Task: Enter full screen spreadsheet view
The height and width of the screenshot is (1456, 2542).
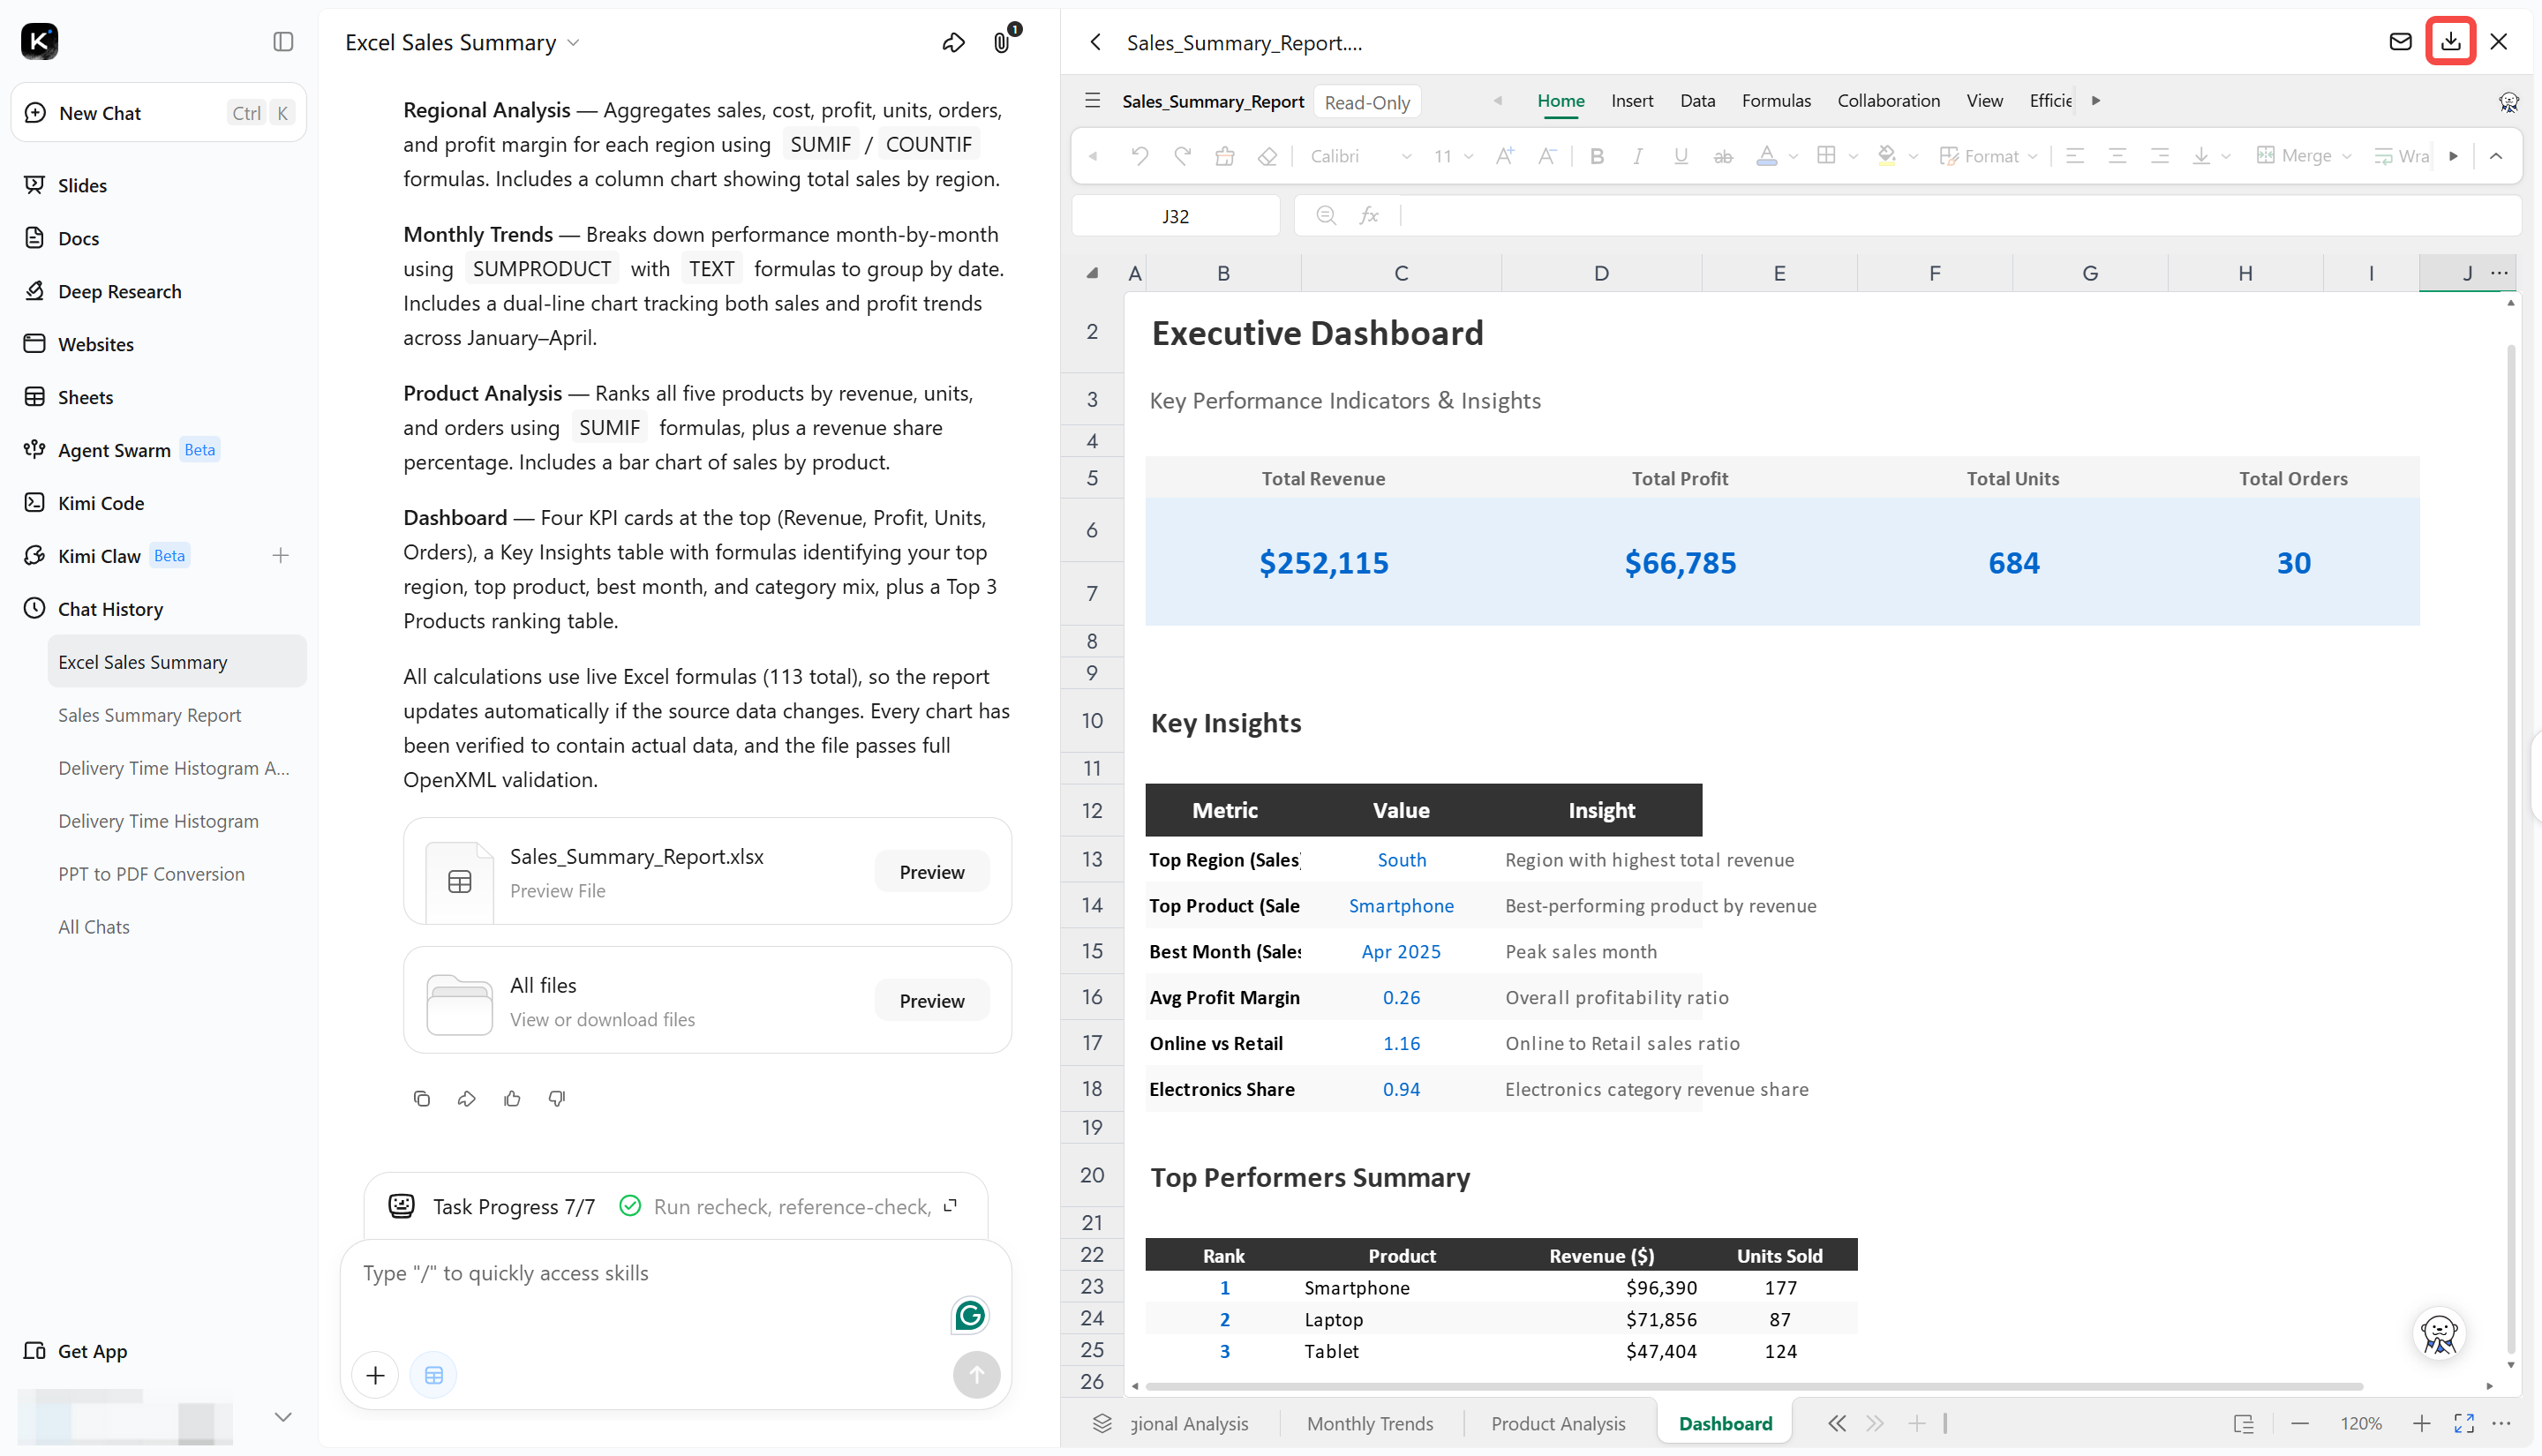Action: click(x=2464, y=1422)
